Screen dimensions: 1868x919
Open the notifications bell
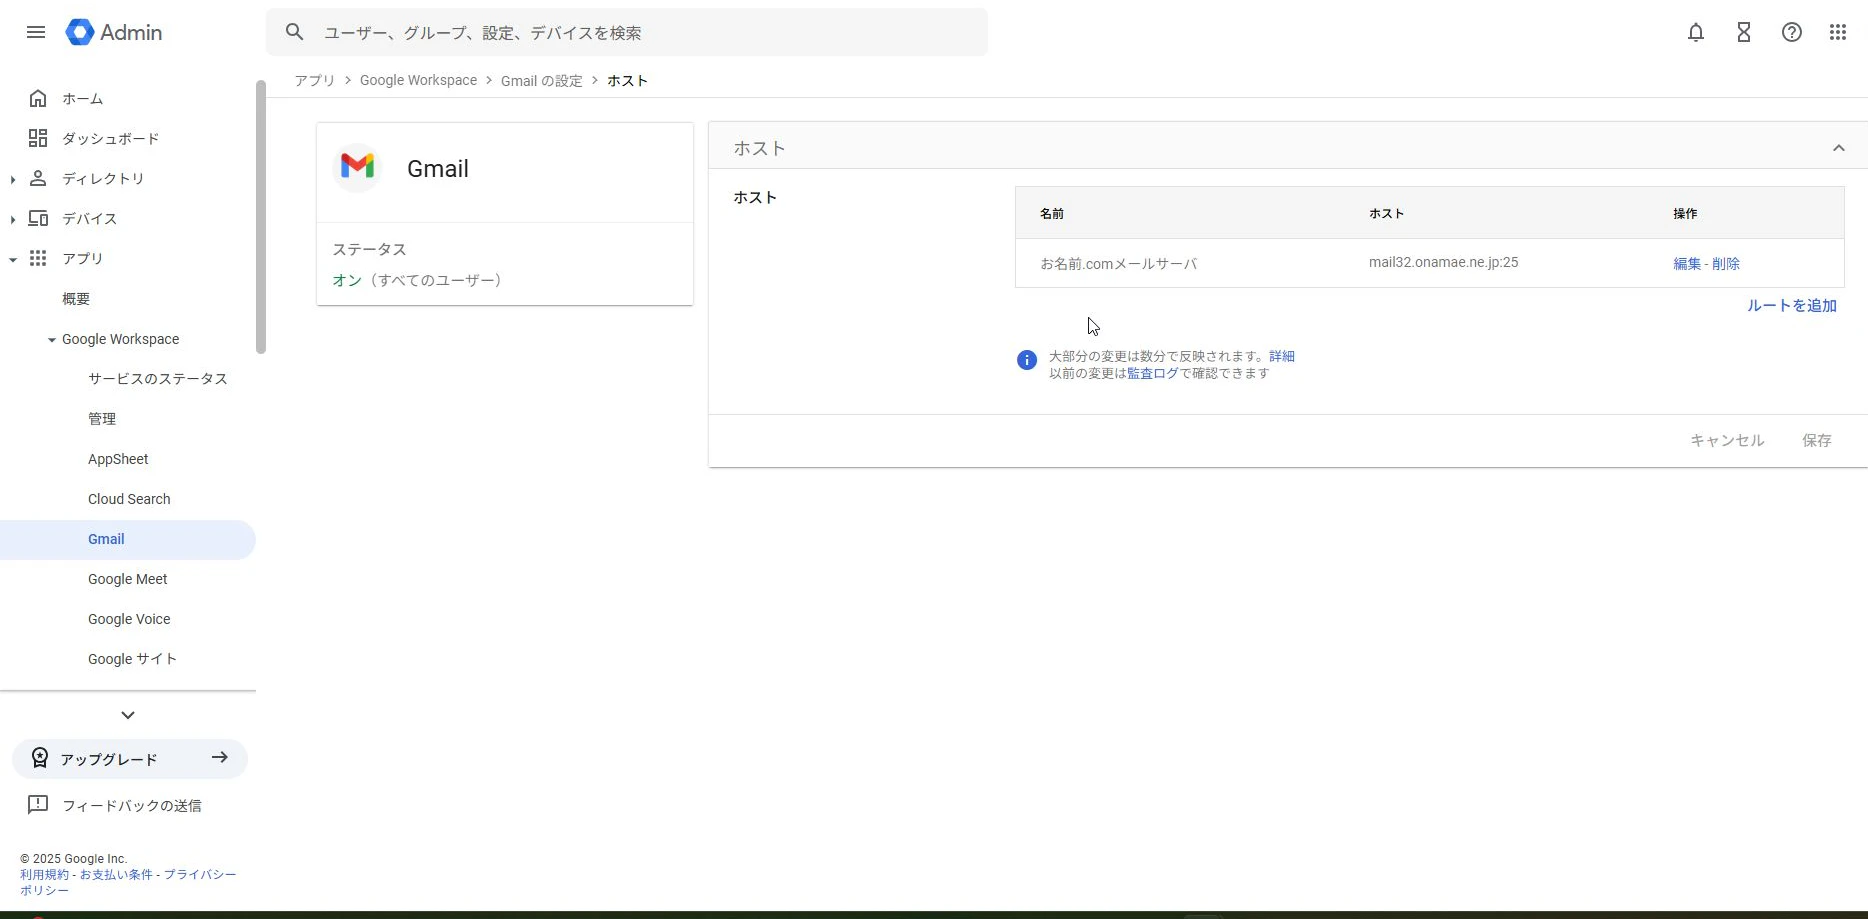(1696, 32)
